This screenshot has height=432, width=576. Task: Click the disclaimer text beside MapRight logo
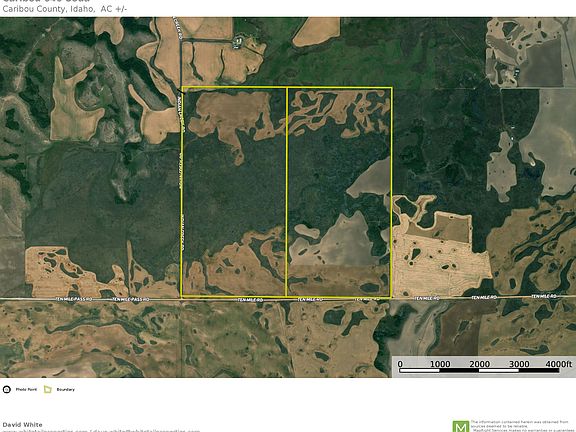click(x=522, y=426)
